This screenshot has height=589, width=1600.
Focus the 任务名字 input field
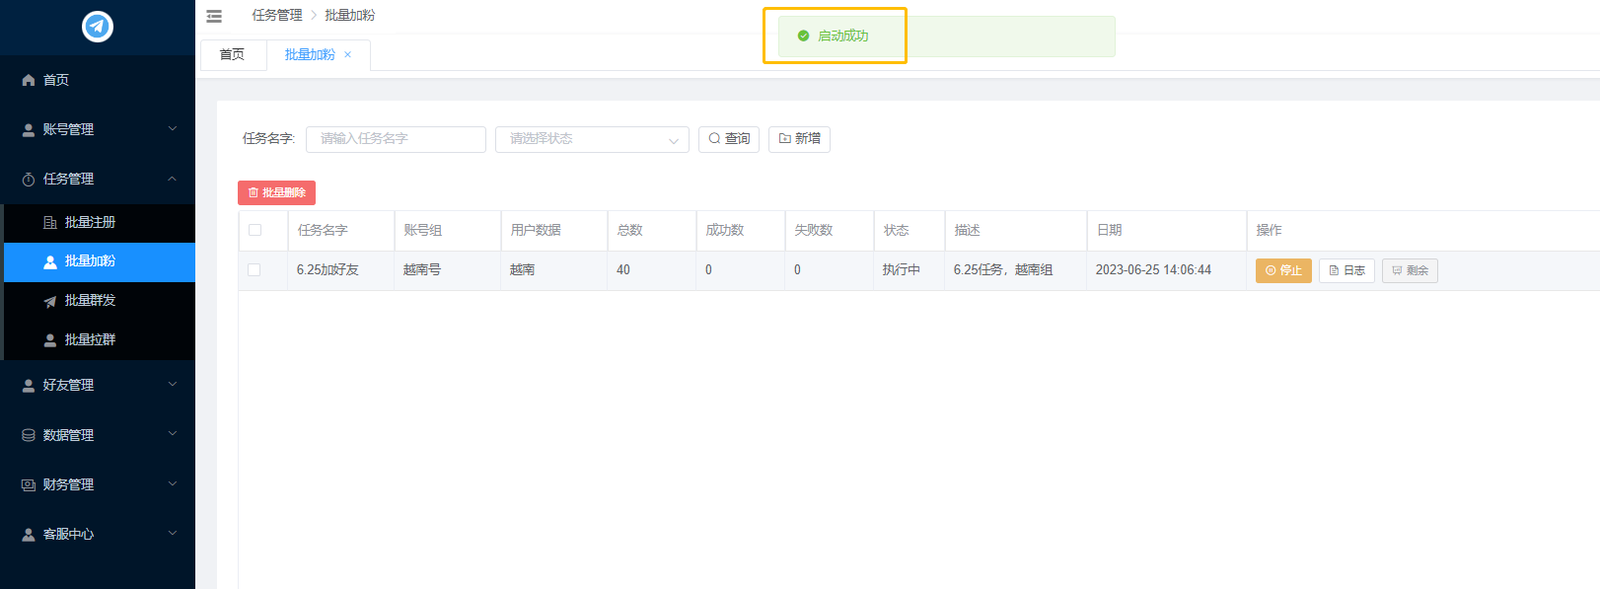click(395, 139)
